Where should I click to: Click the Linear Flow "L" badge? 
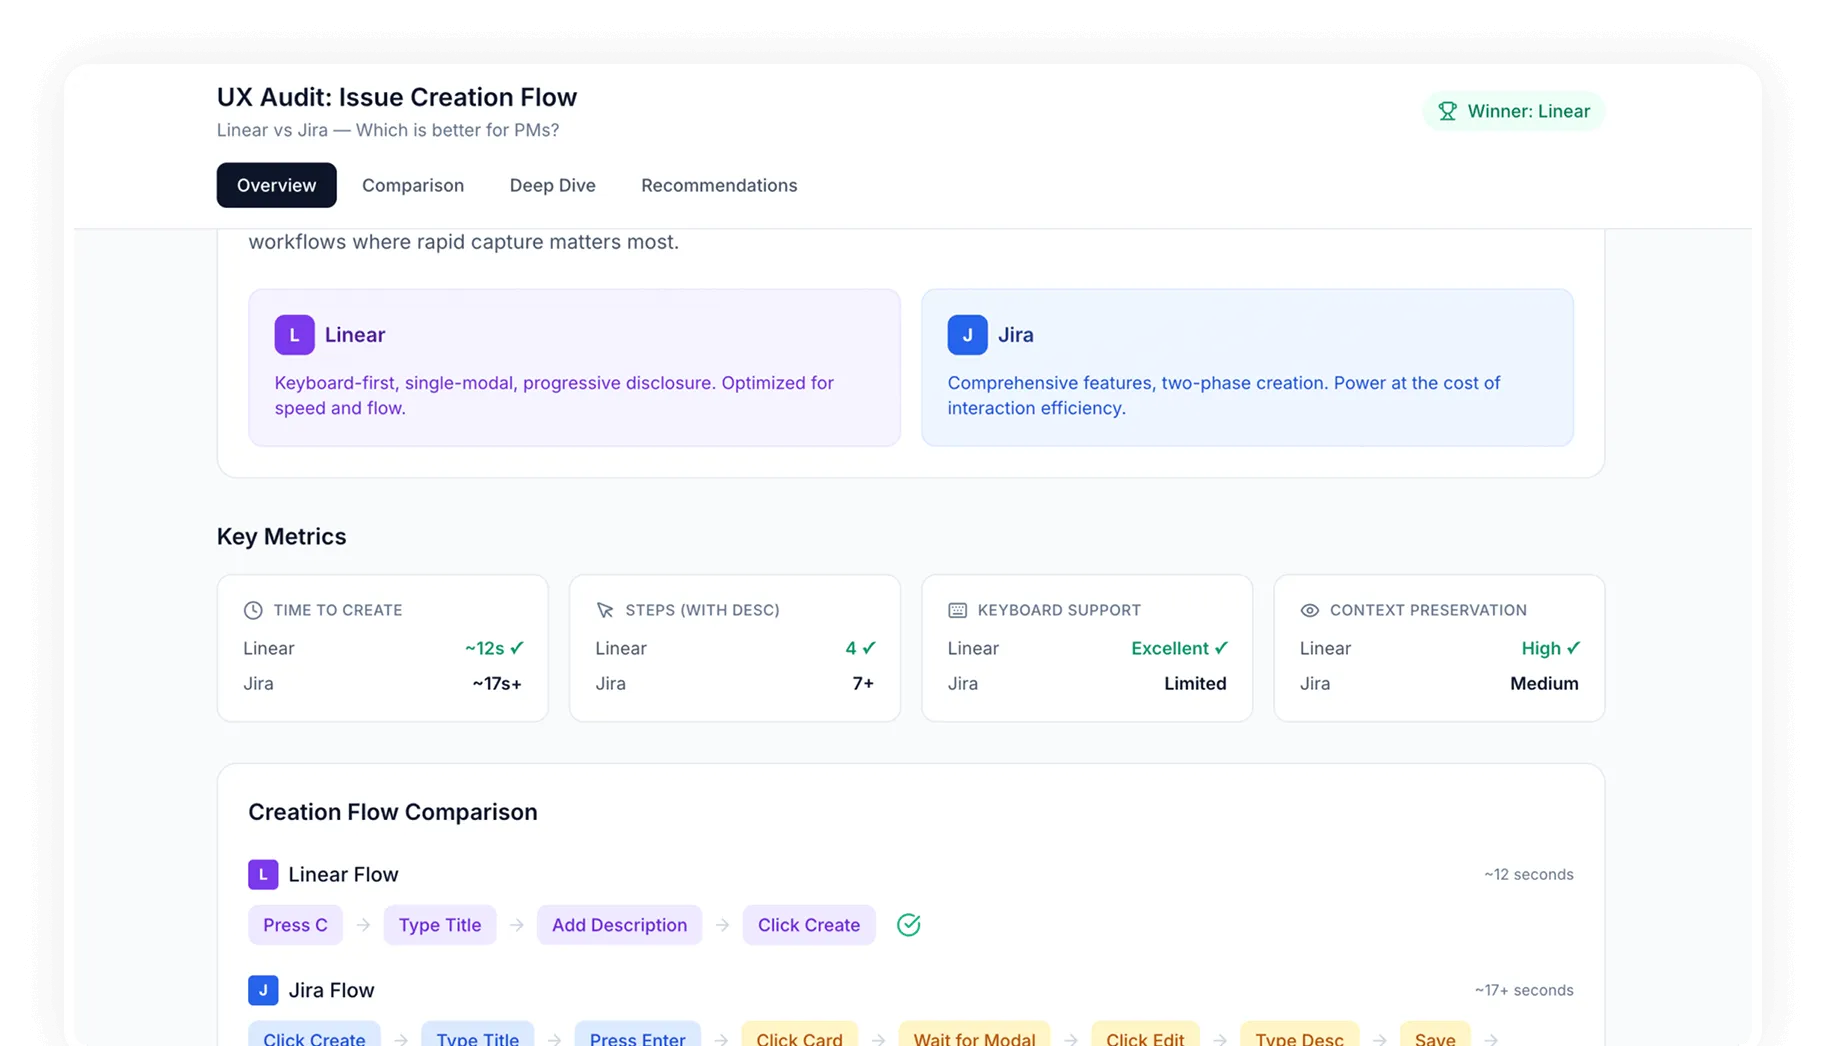coord(262,873)
